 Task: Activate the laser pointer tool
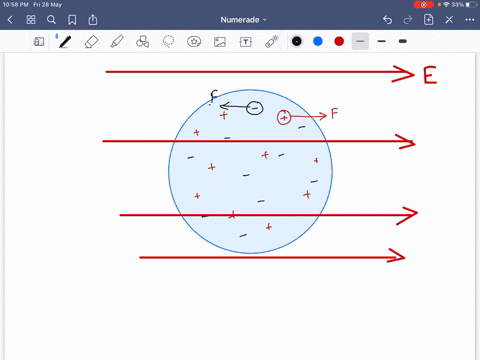tap(272, 42)
